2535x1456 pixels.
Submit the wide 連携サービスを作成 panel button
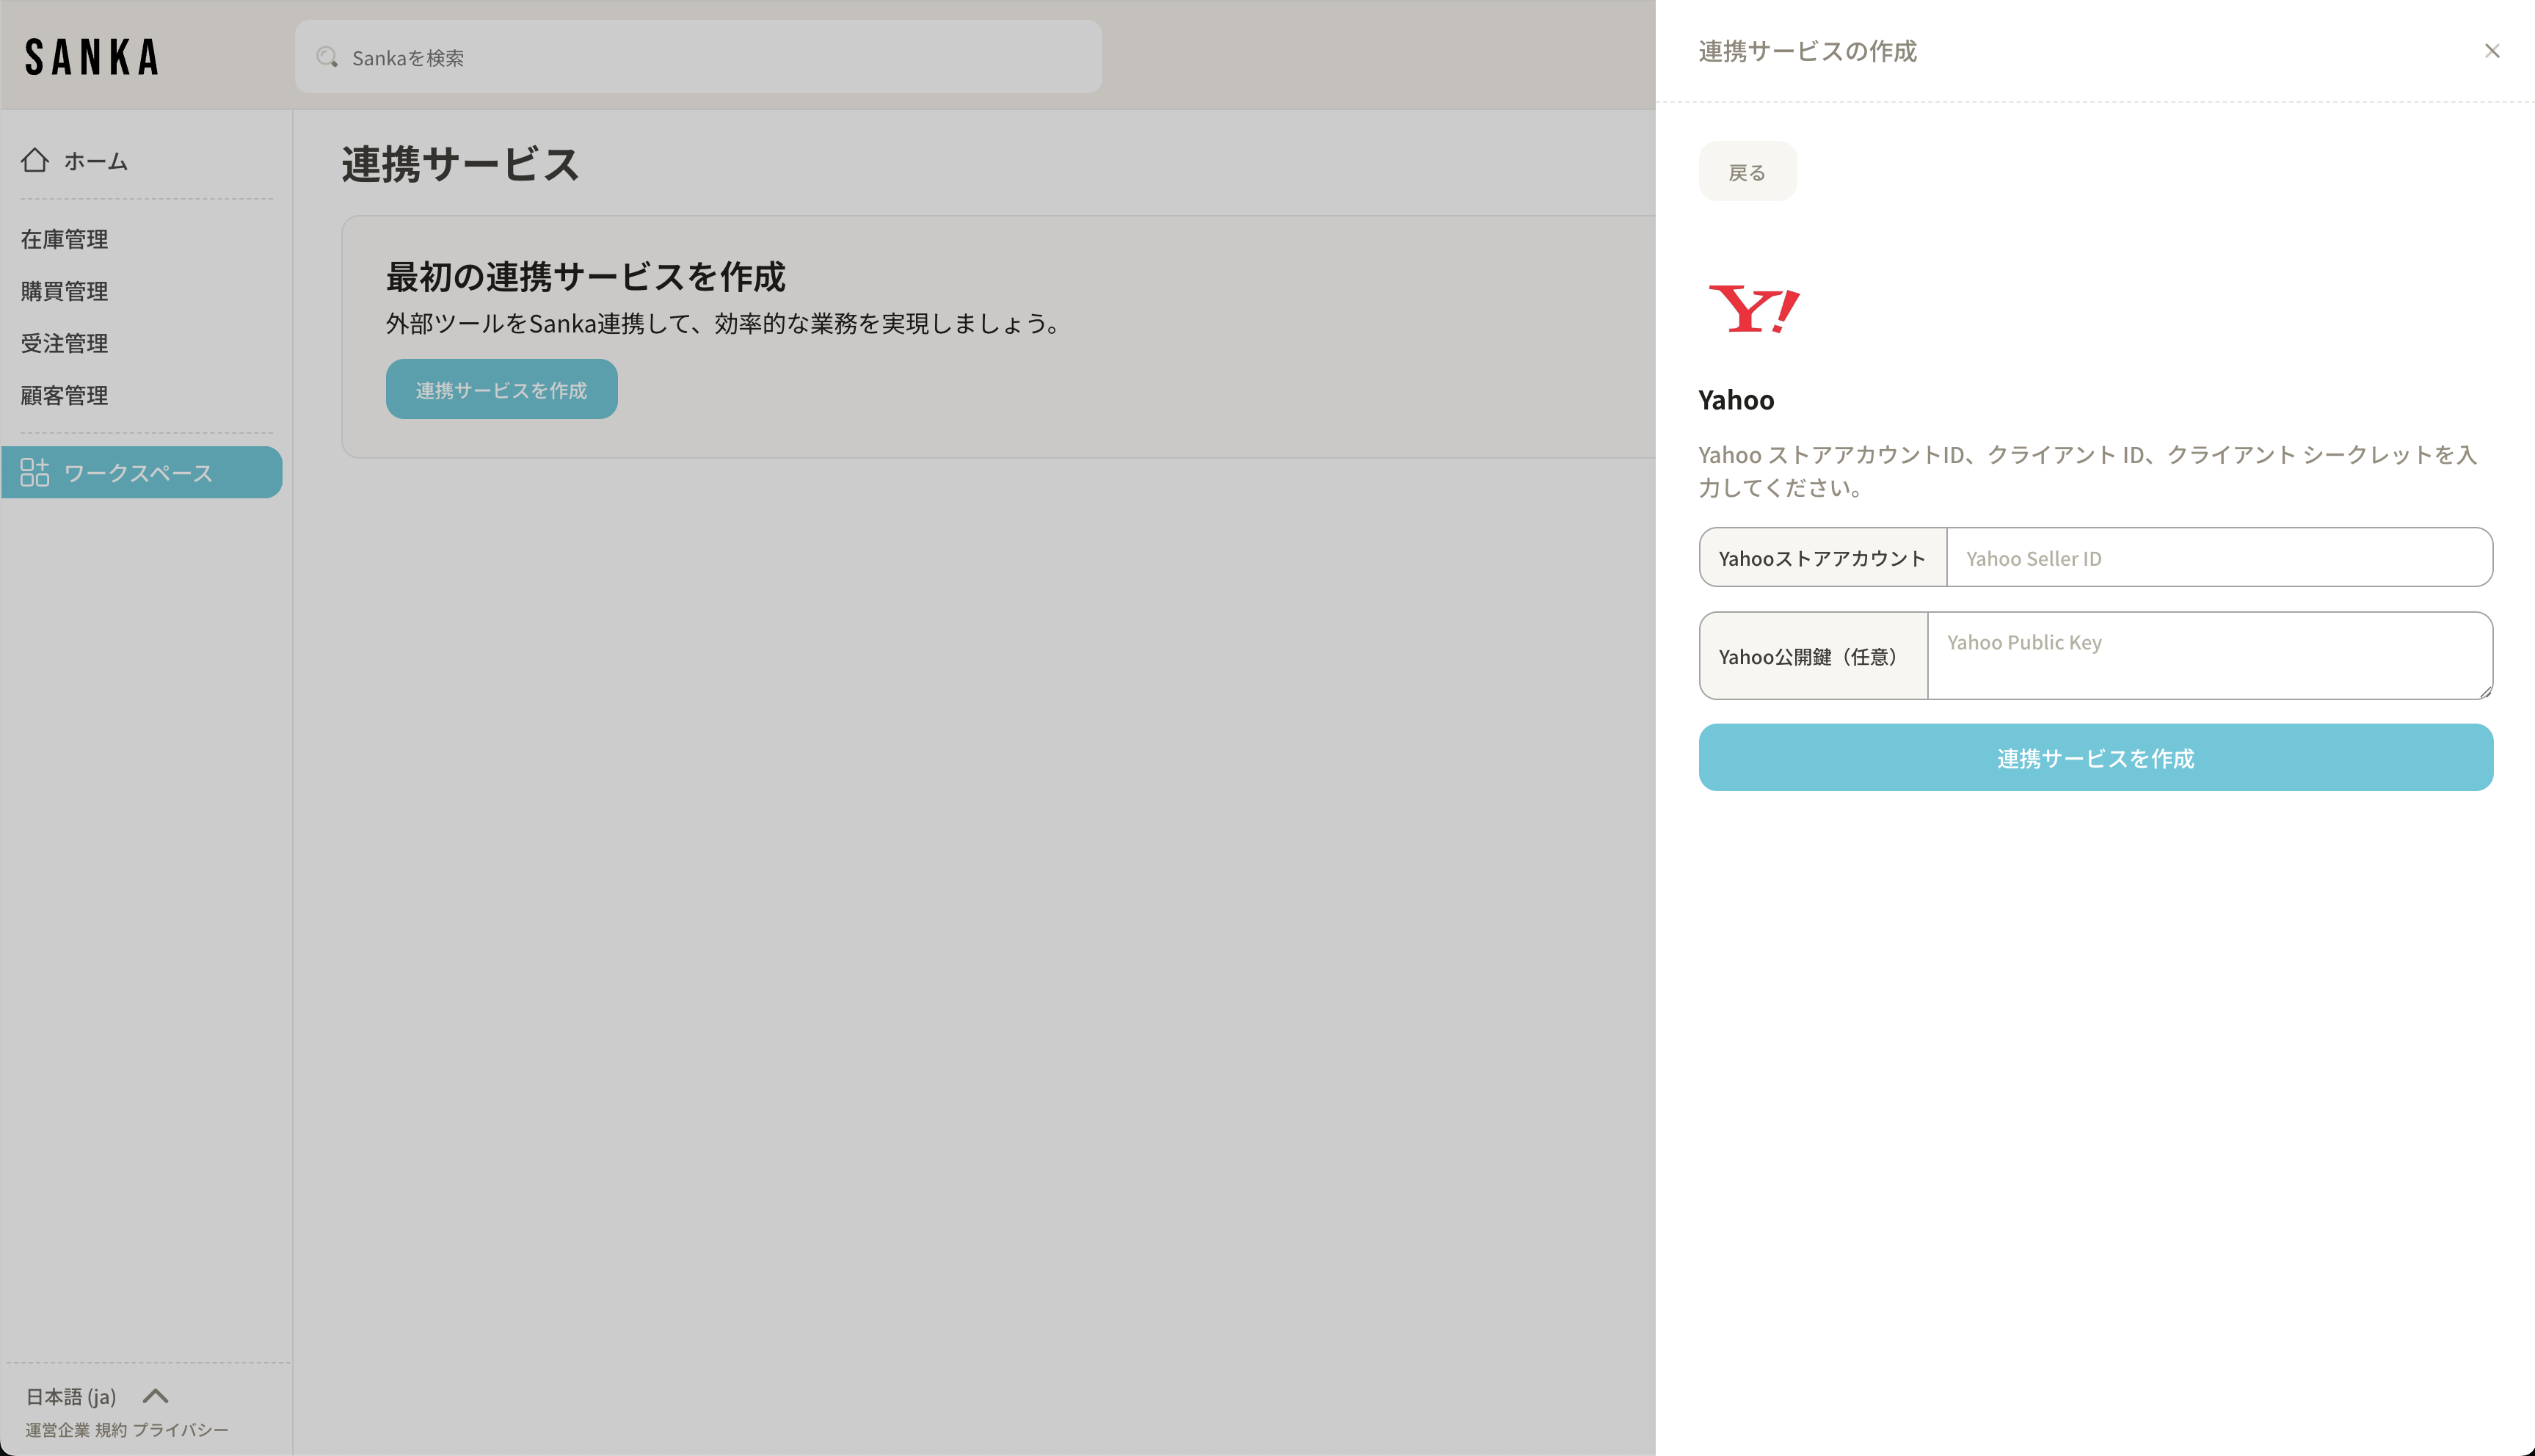click(2095, 758)
